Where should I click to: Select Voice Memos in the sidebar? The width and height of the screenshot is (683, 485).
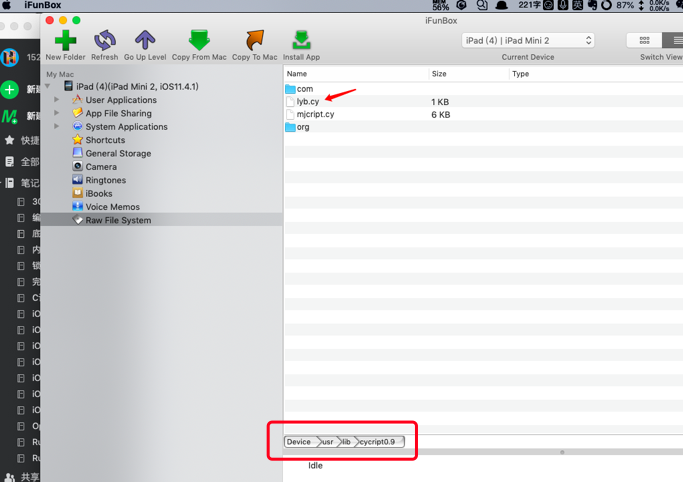pos(113,207)
